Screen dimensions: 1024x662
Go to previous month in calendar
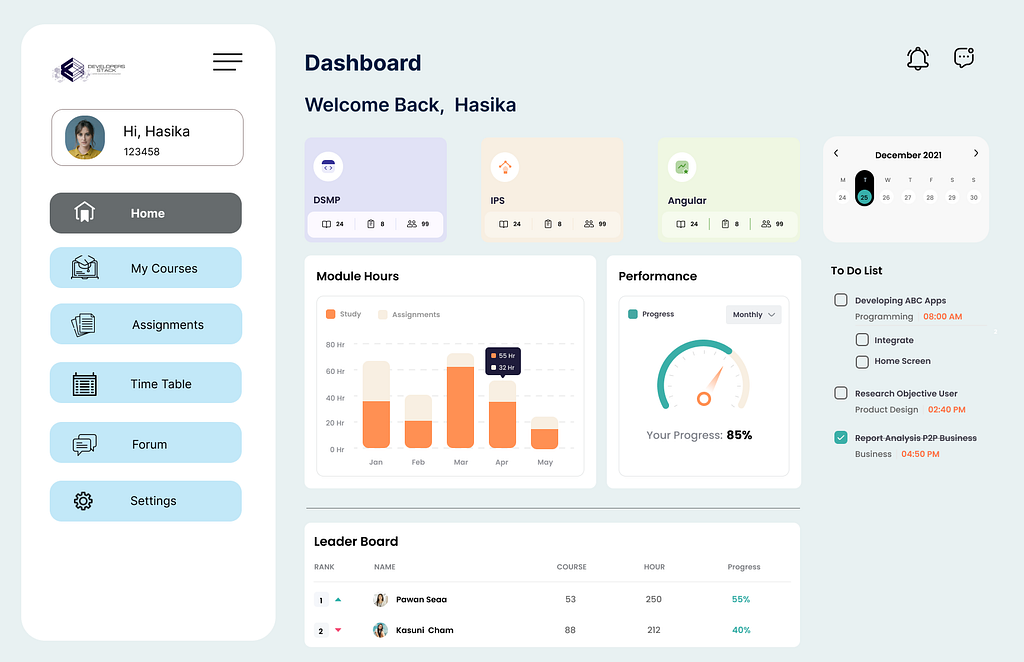[836, 154]
